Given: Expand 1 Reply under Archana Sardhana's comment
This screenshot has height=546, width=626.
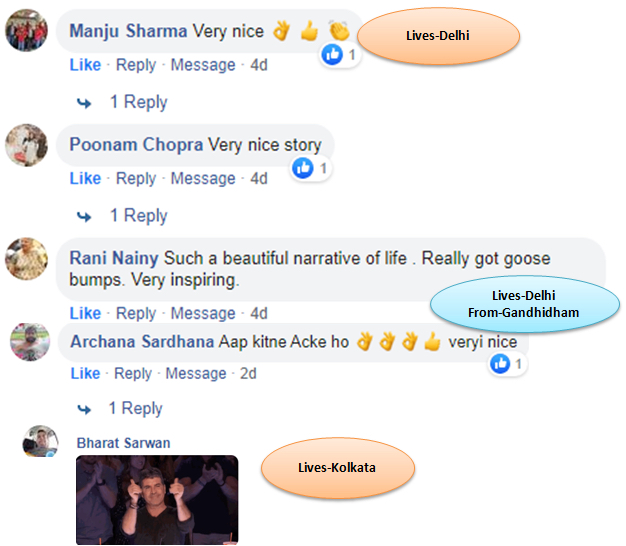Looking at the screenshot, I should (136, 408).
